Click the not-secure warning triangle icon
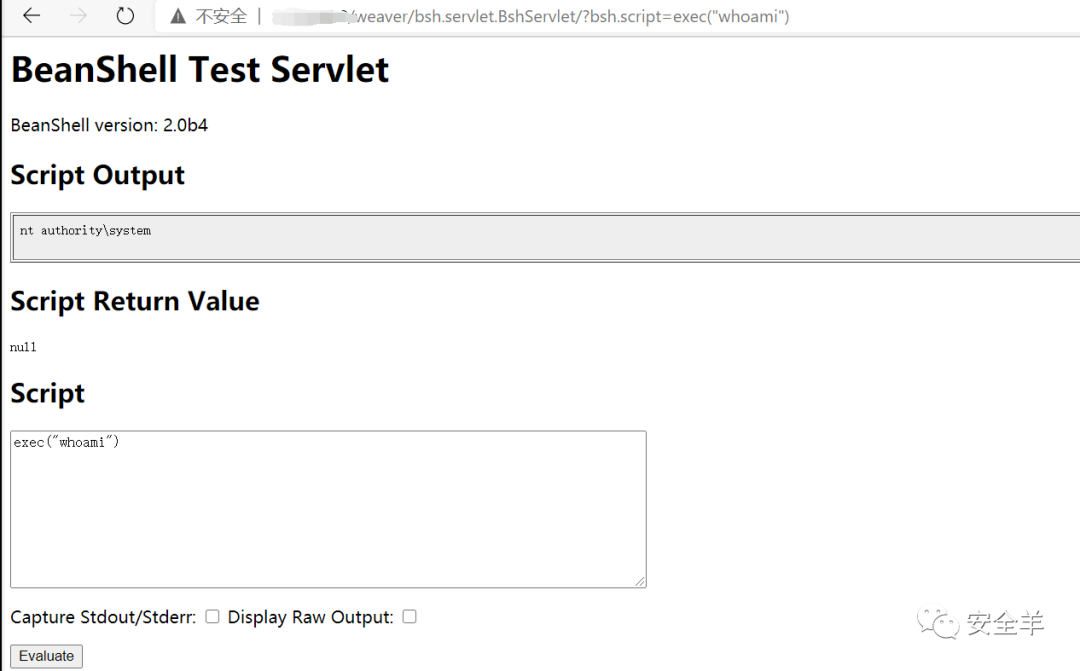Screen dimensions: 1080x671 [178, 16]
